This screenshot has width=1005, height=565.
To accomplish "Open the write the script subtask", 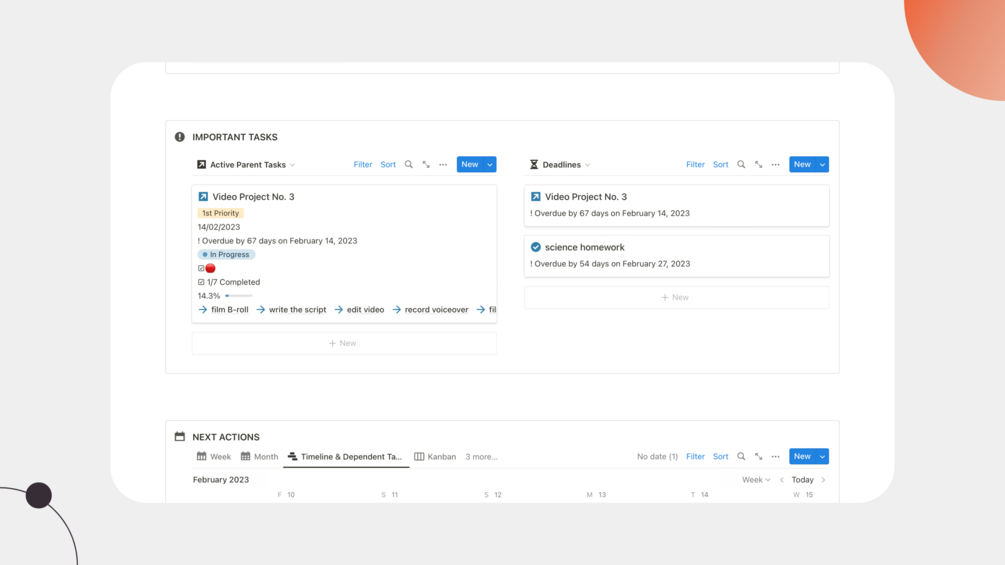I will (x=291, y=309).
